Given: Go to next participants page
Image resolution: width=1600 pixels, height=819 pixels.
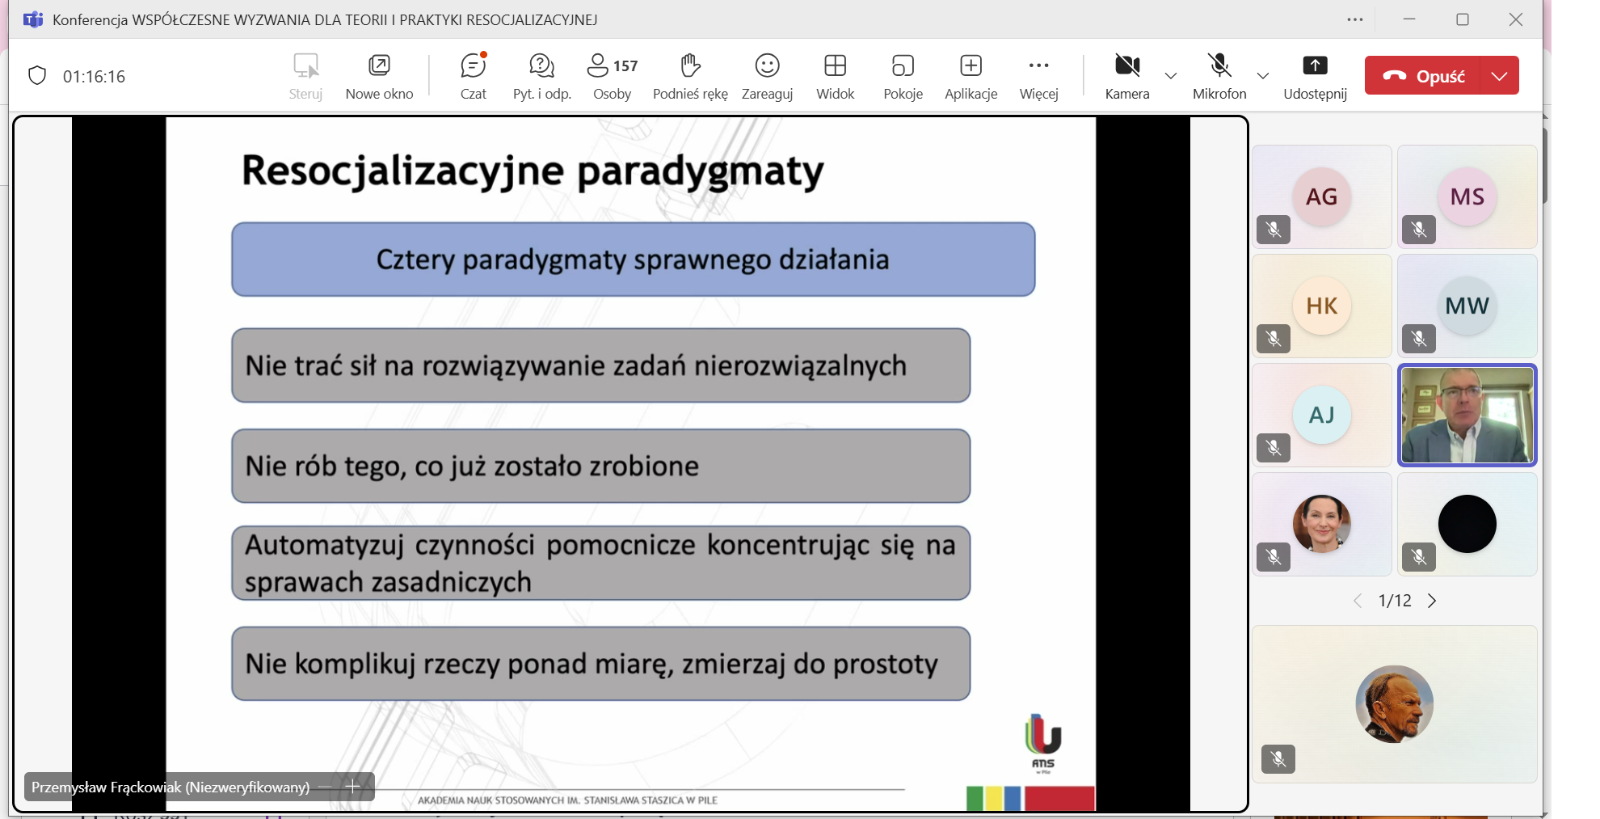Looking at the screenshot, I should click(1432, 601).
